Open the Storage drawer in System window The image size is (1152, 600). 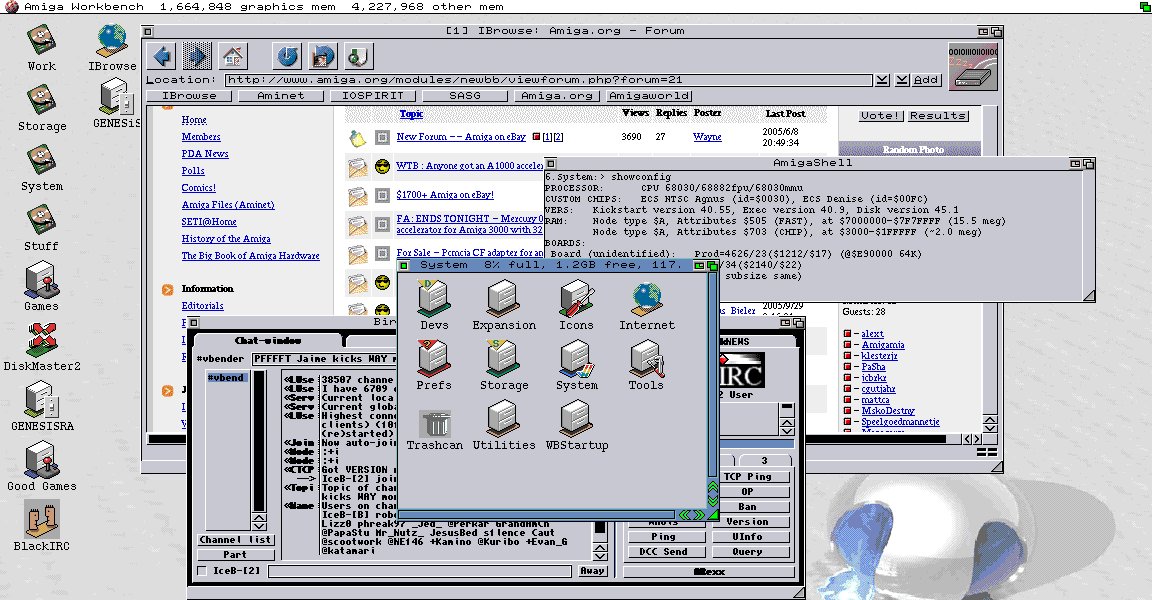[504, 366]
